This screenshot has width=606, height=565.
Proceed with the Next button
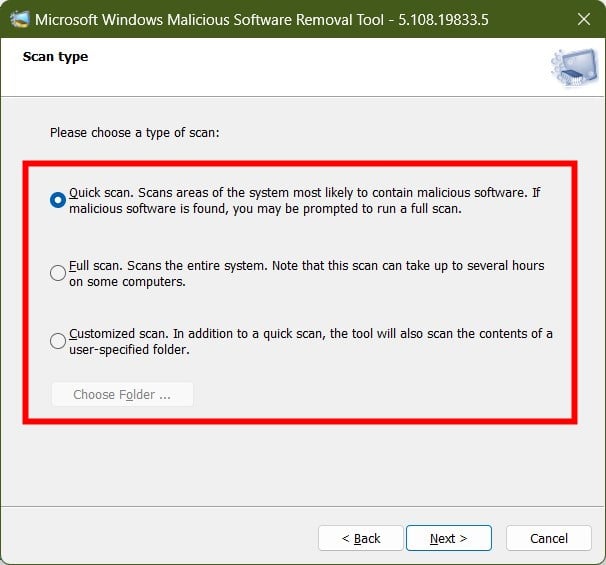(449, 538)
